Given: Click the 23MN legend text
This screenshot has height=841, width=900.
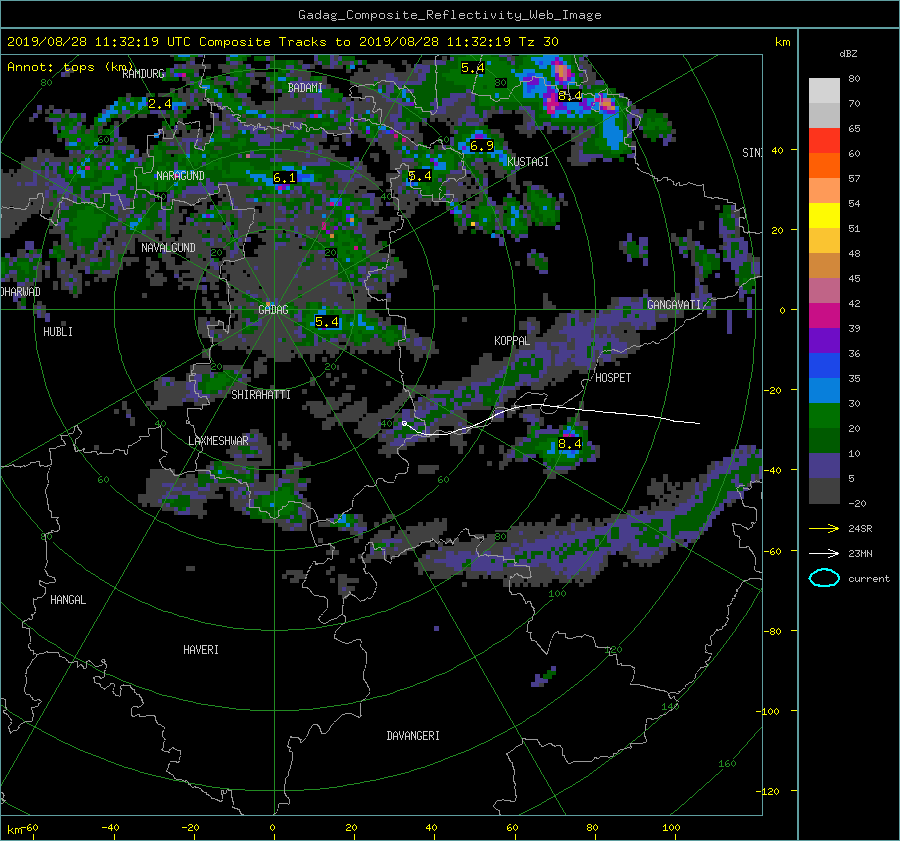Looking at the screenshot, I should [x=860, y=553].
